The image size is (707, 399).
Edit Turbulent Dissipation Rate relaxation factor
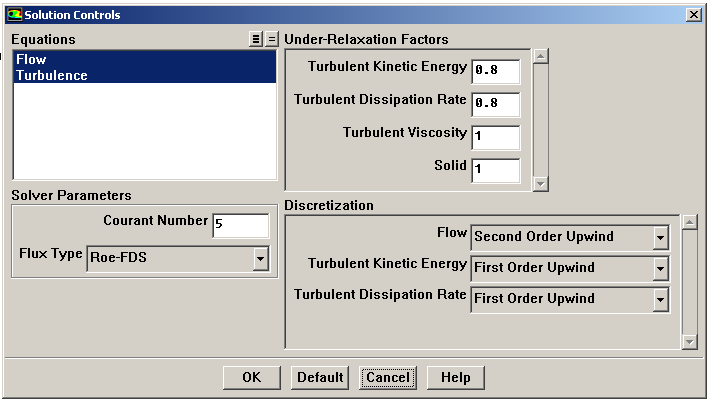[496, 104]
